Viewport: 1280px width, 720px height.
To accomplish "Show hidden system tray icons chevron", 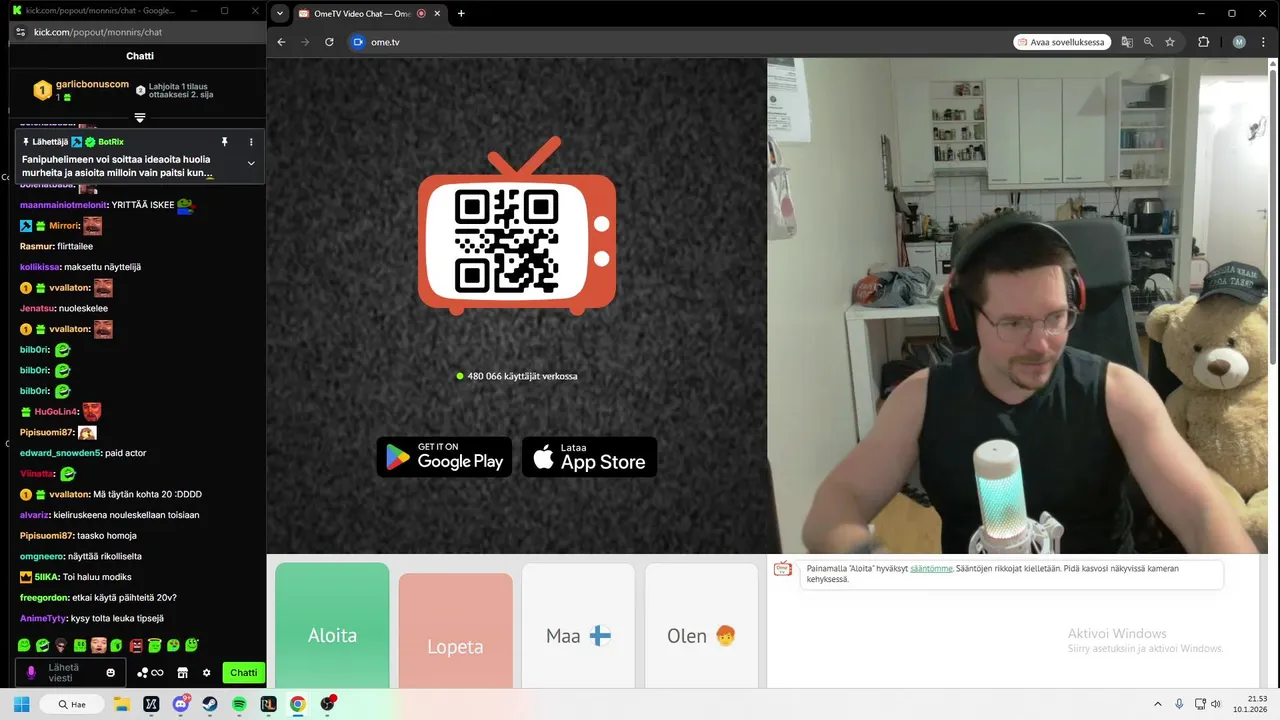I will click(x=1158, y=704).
